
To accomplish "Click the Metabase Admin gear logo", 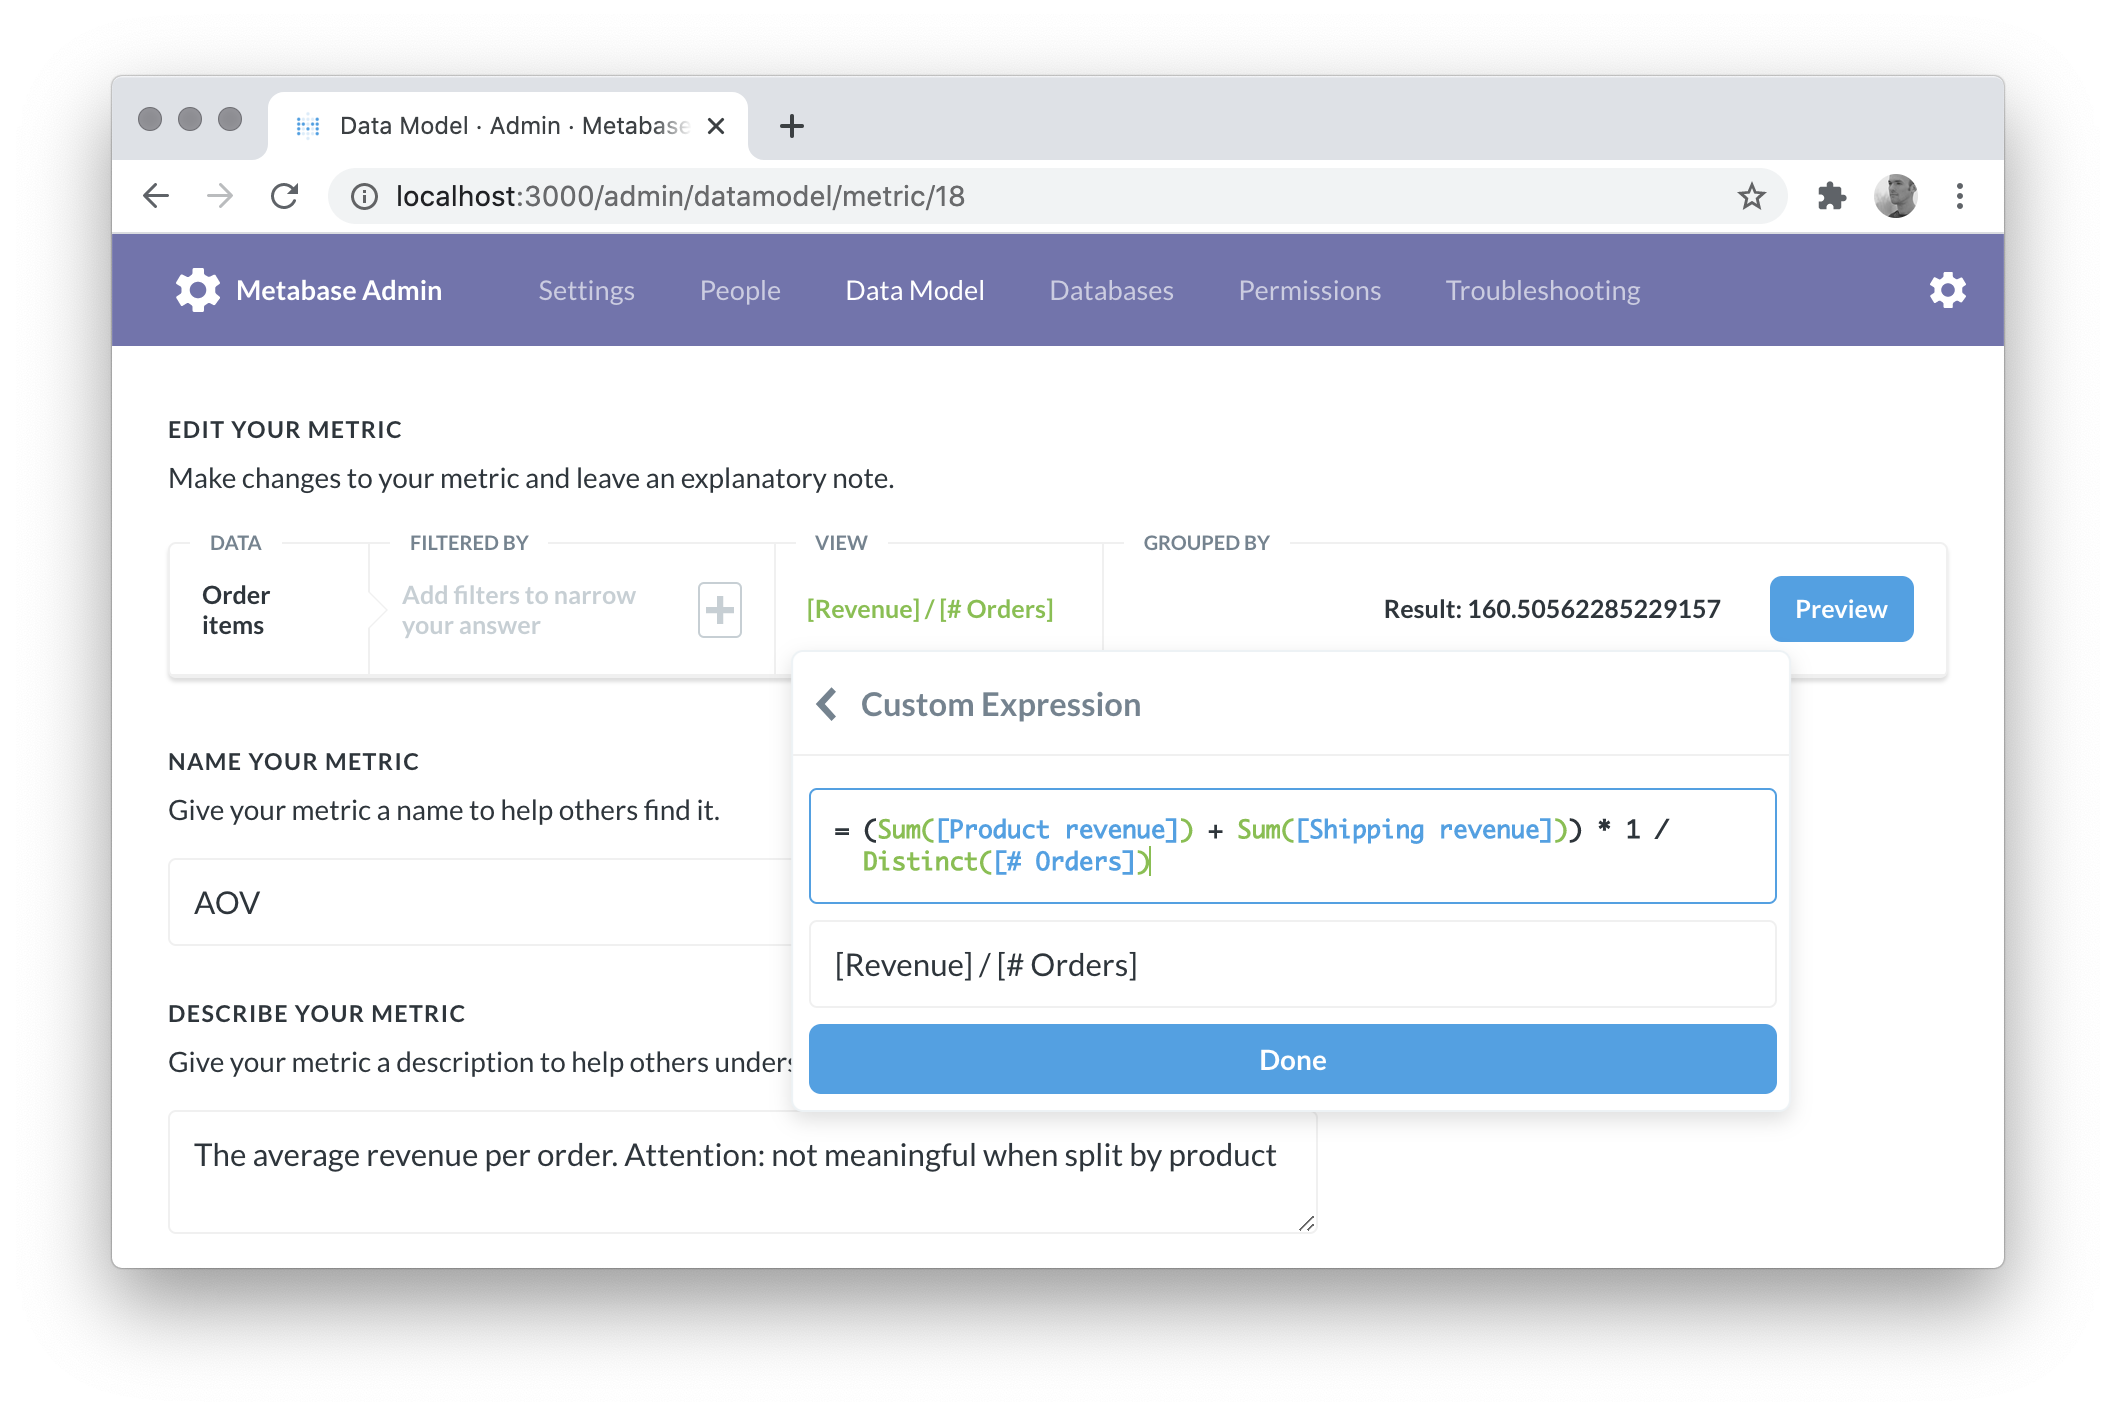I will (198, 290).
